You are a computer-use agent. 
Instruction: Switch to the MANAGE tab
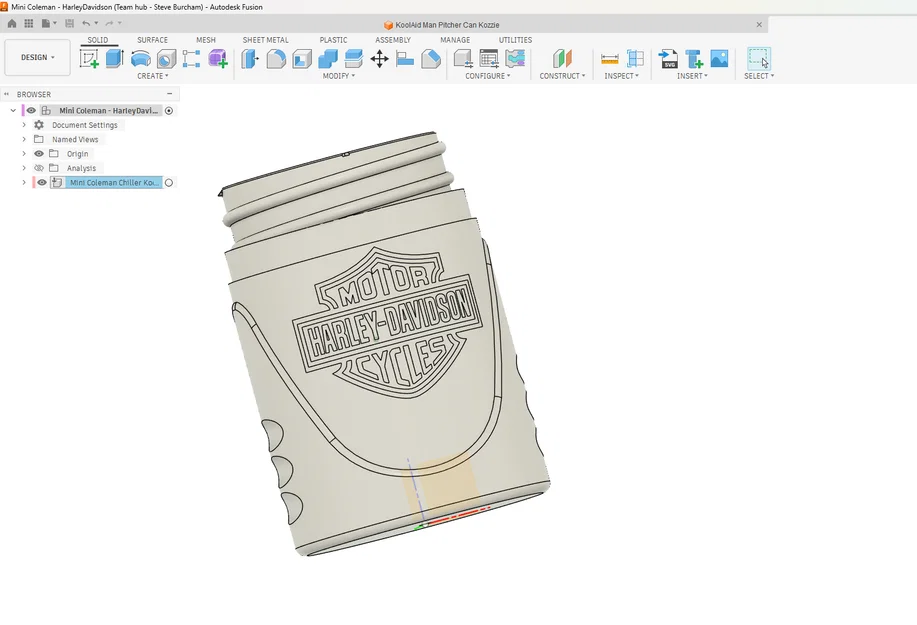(x=455, y=40)
